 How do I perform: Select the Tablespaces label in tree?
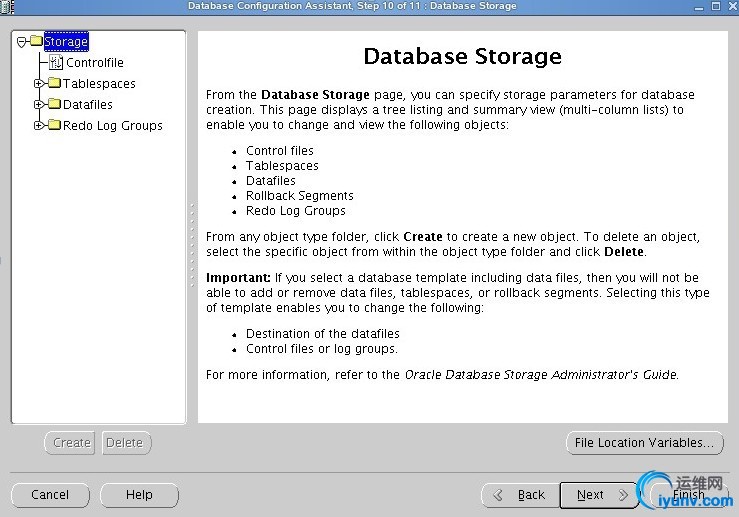99,84
